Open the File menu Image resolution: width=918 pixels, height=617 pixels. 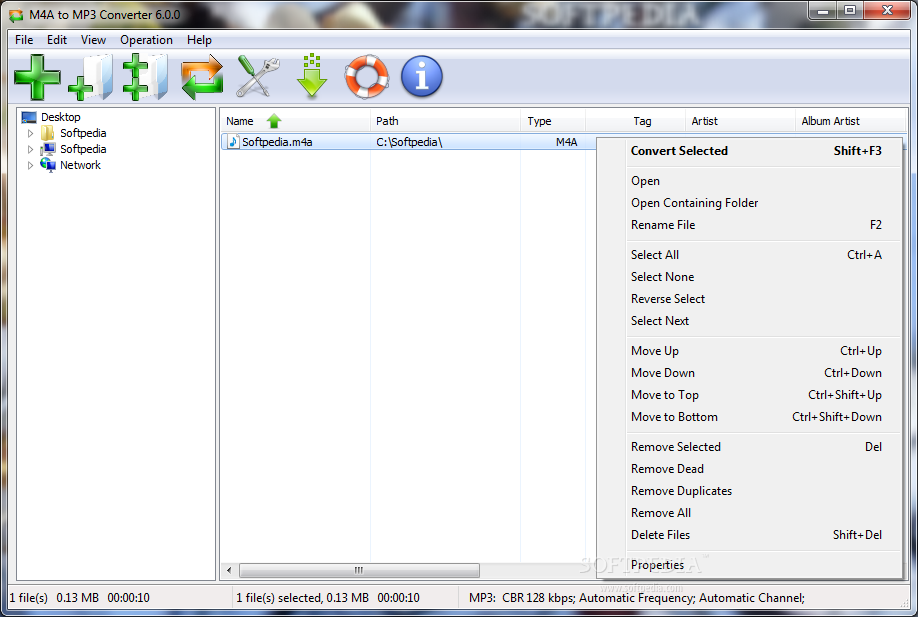(24, 40)
